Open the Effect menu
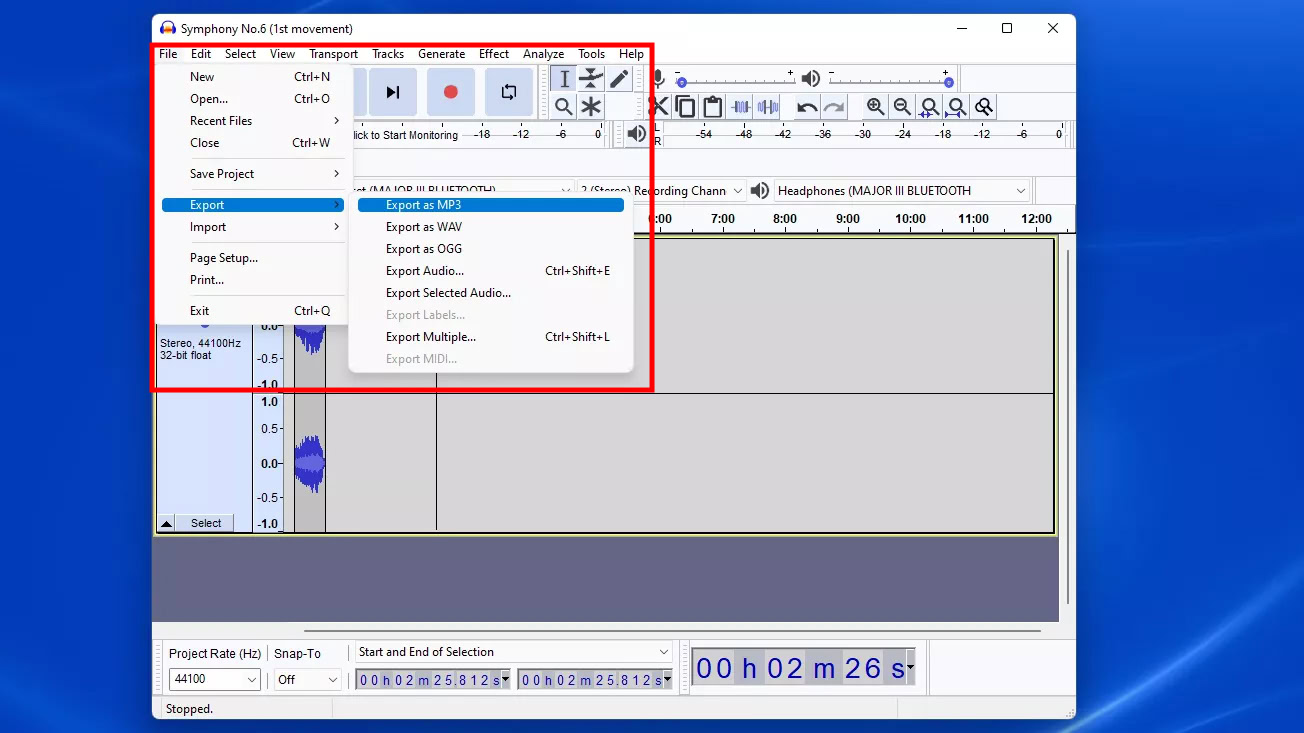 494,54
